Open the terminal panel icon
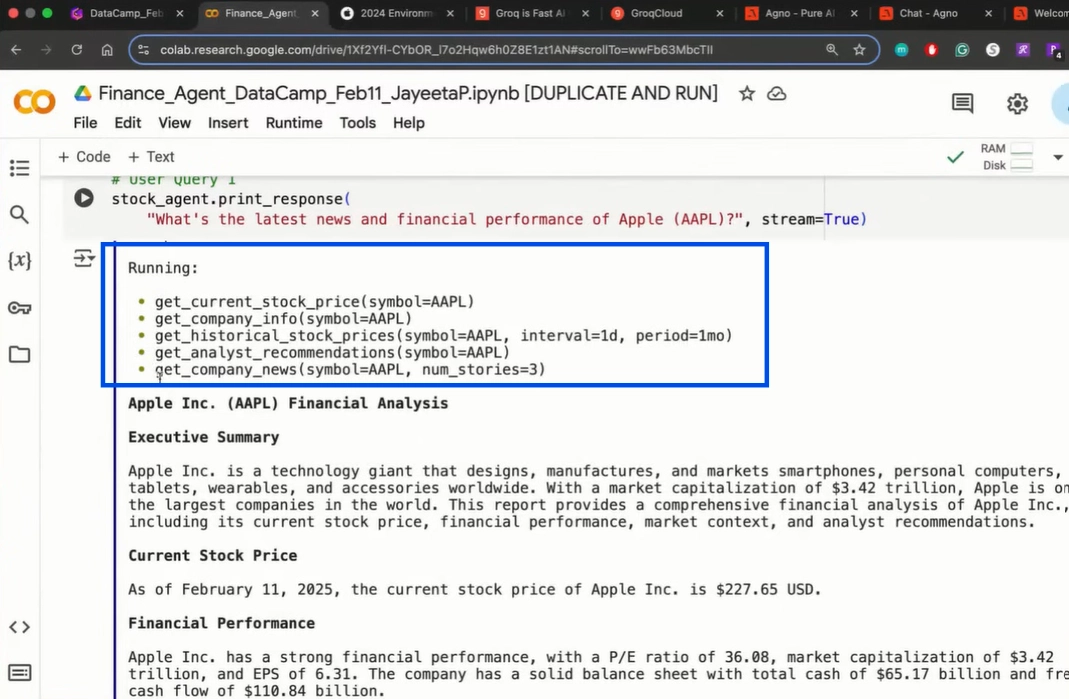This screenshot has height=699, width=1069. (19, 673)
